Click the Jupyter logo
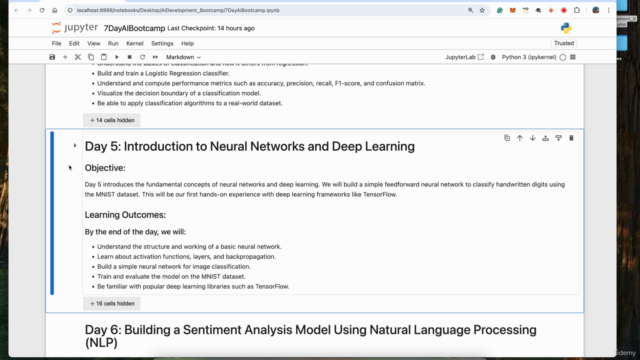The image size is (640, 360). click(75, 28)
